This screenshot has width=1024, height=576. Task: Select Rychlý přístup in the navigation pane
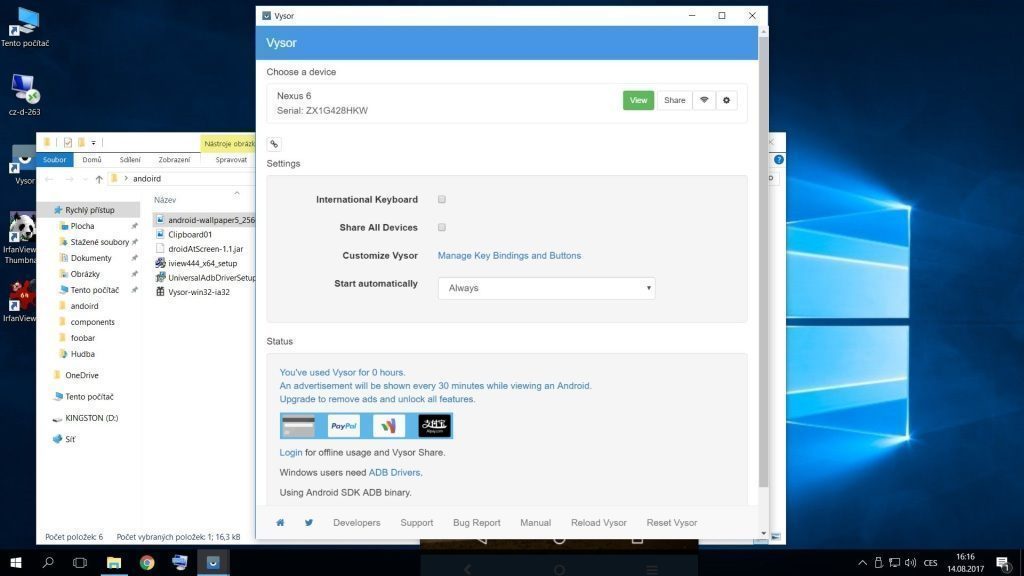coord(89,210)
